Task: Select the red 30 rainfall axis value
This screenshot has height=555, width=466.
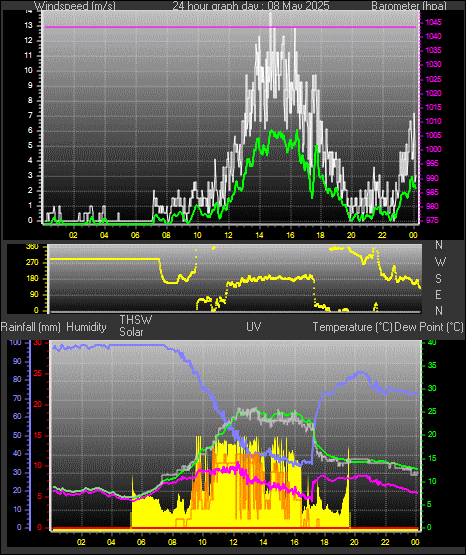Action: click(38, 342)
